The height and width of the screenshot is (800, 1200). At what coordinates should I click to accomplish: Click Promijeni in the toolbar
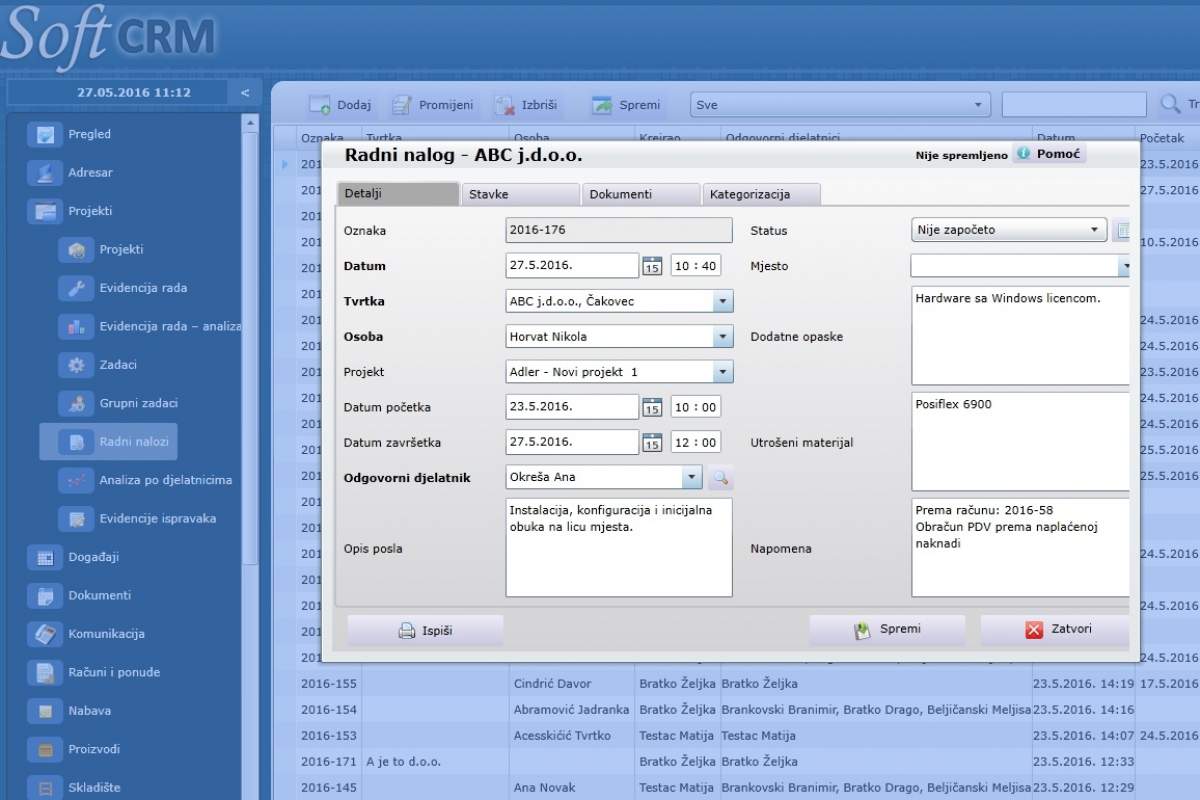pos(432,105)
